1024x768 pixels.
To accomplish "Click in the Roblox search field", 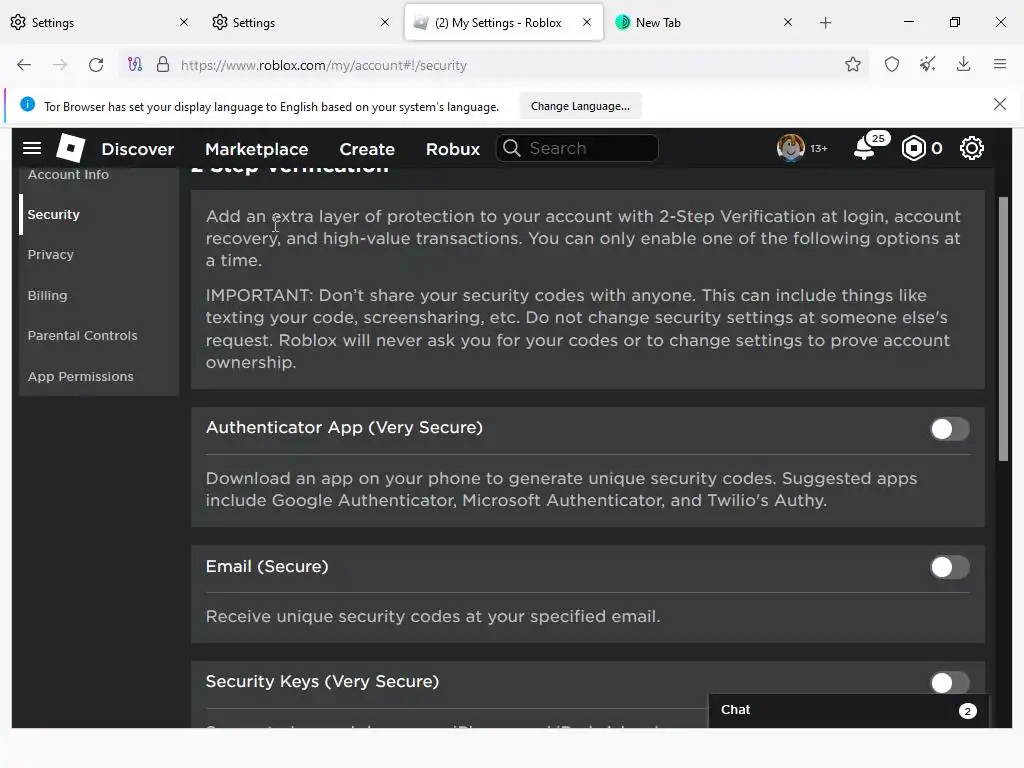I will (x=577, y=148).
